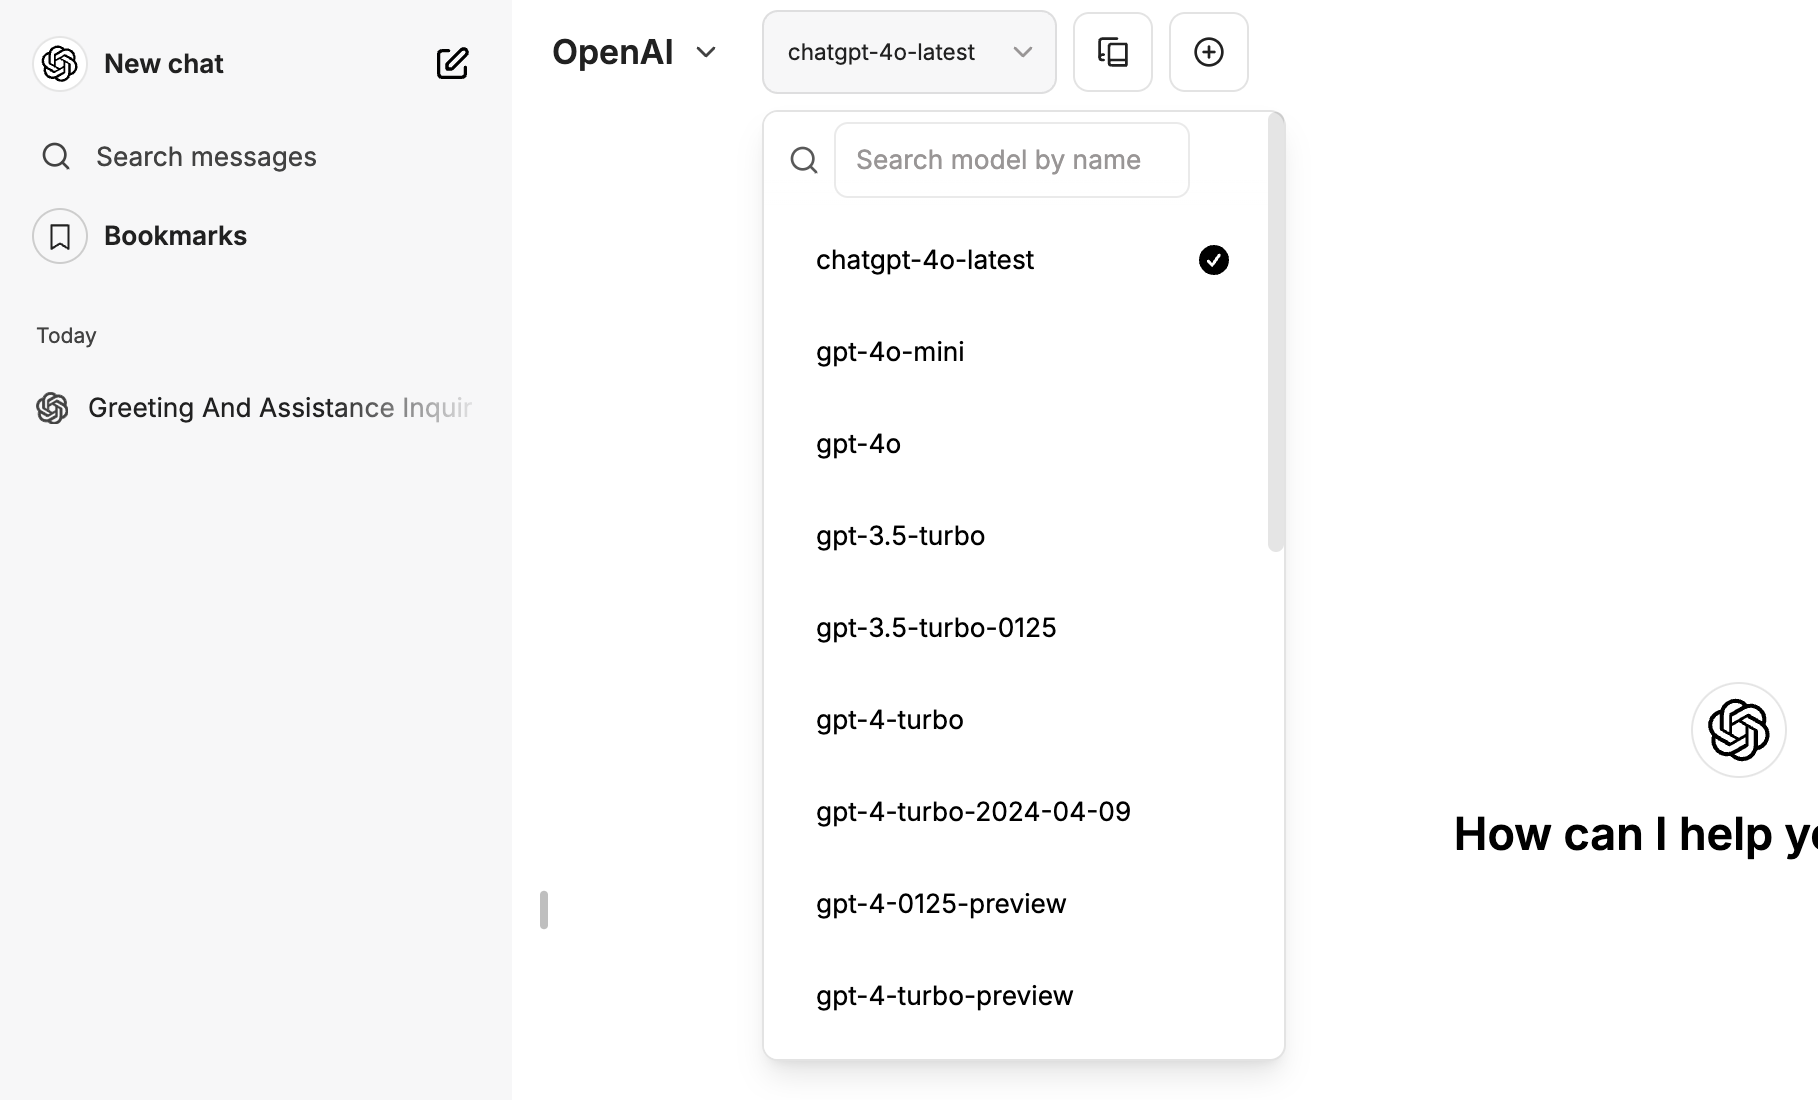Screen dimensions: 1818x1100
Task: Select gpt-4-turbo-2024-04-09 model
Action: (973, 812)
